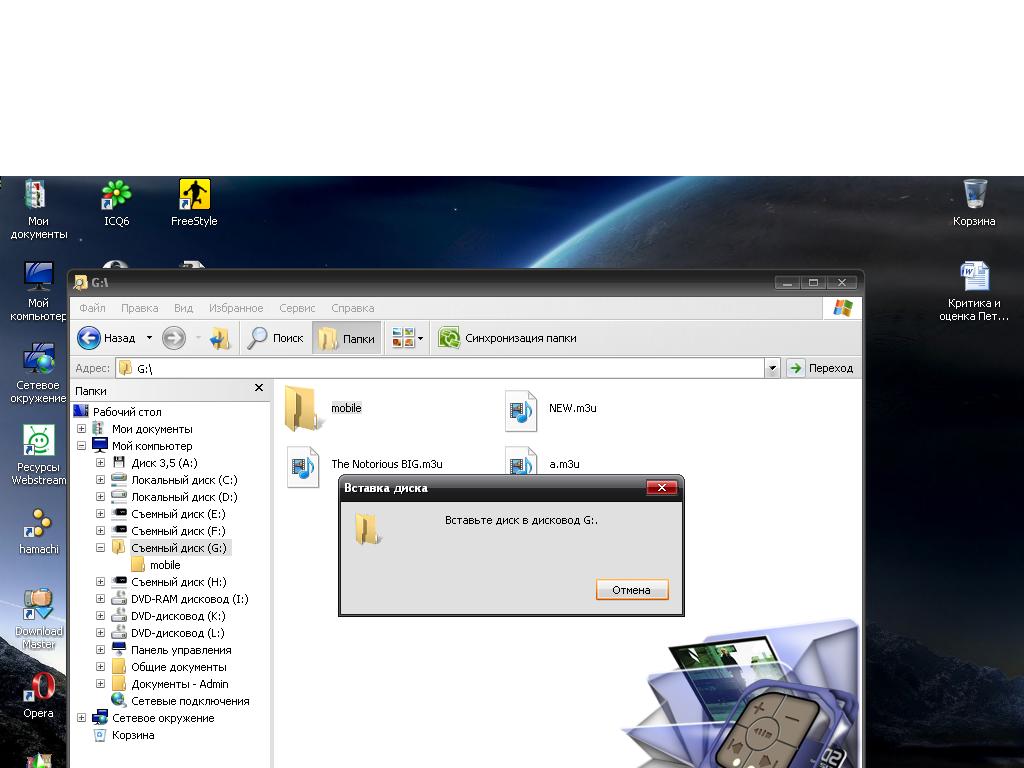Expand Local Disk (C:) tree node

[100, 480]
